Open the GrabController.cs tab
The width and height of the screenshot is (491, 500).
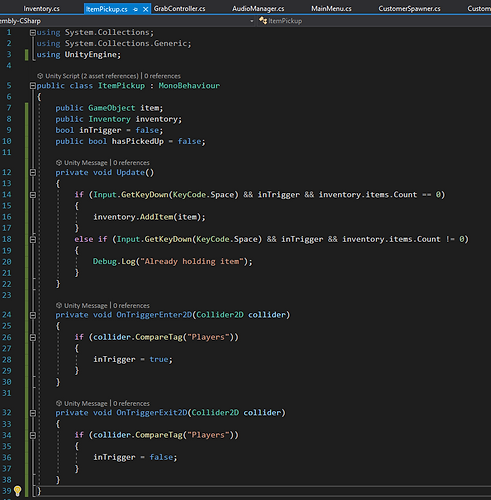(x=179, y=9)
